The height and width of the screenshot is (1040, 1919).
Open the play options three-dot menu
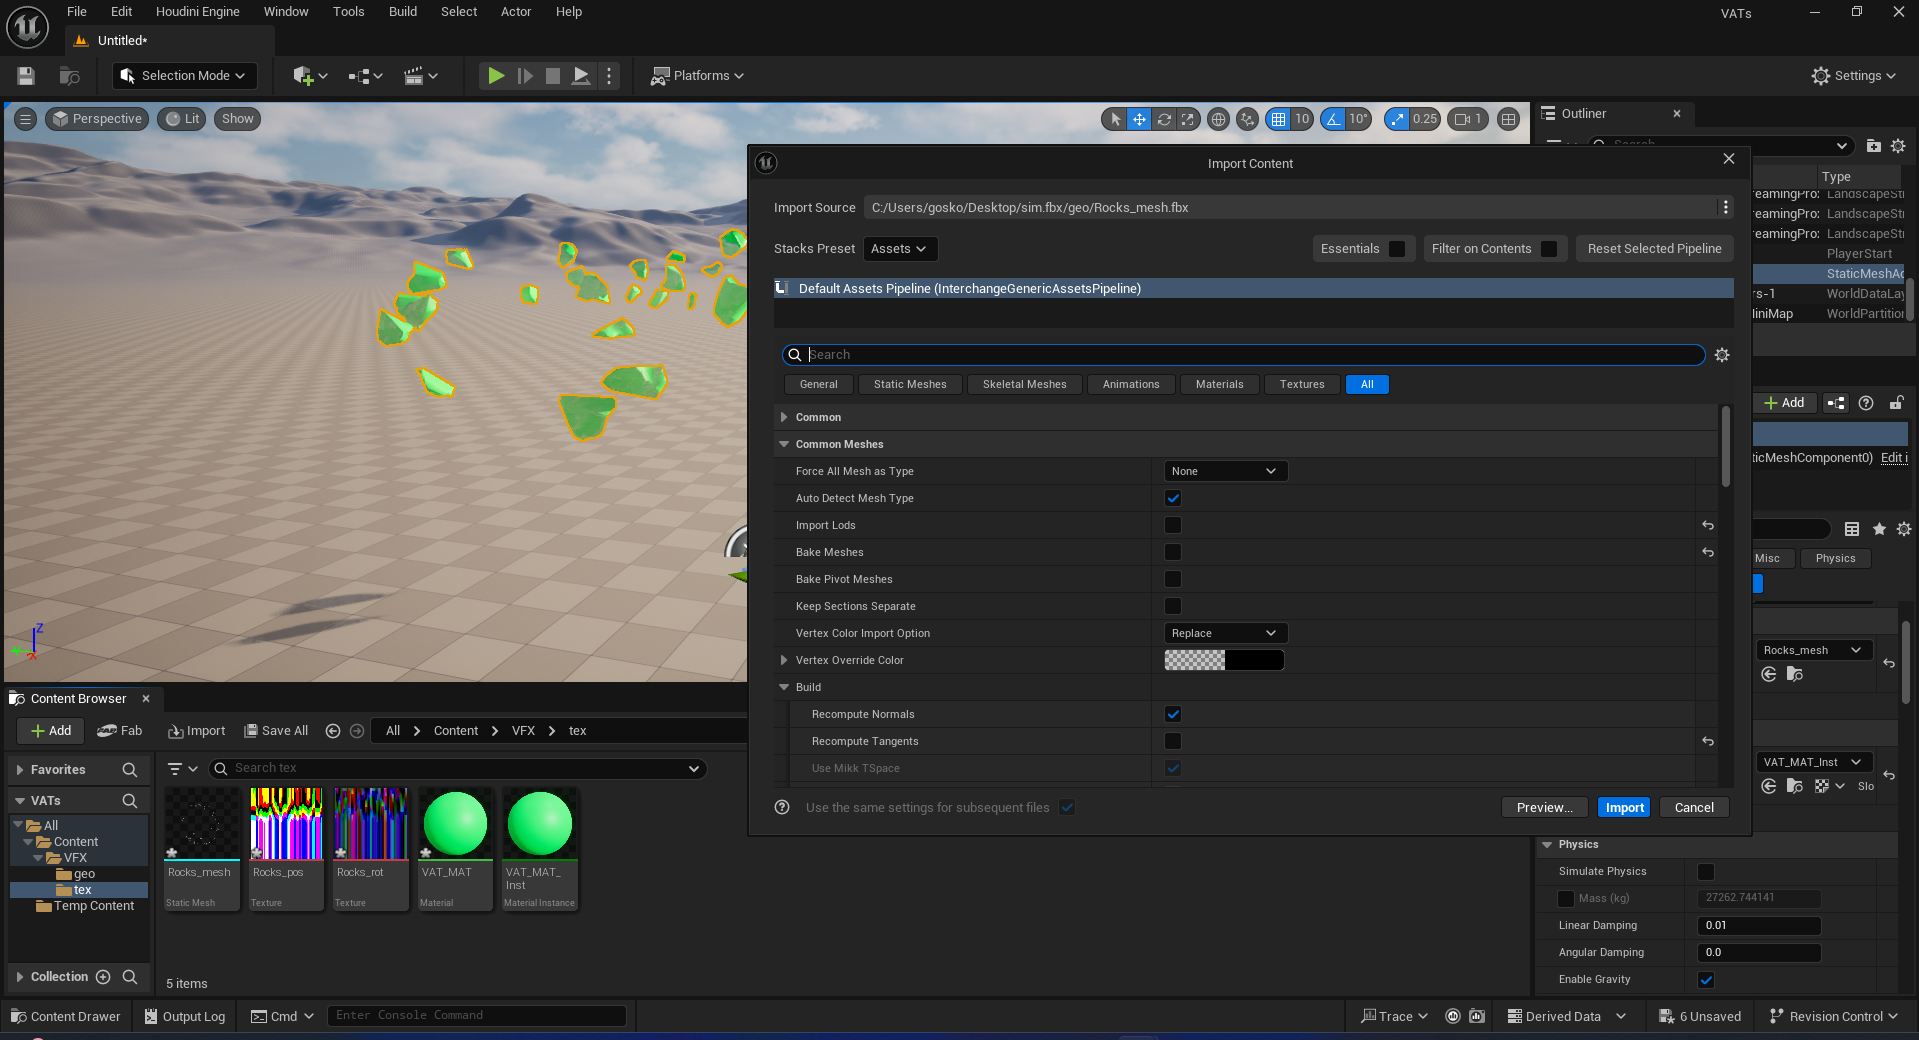pyautogui.click(x=609, y=76)
